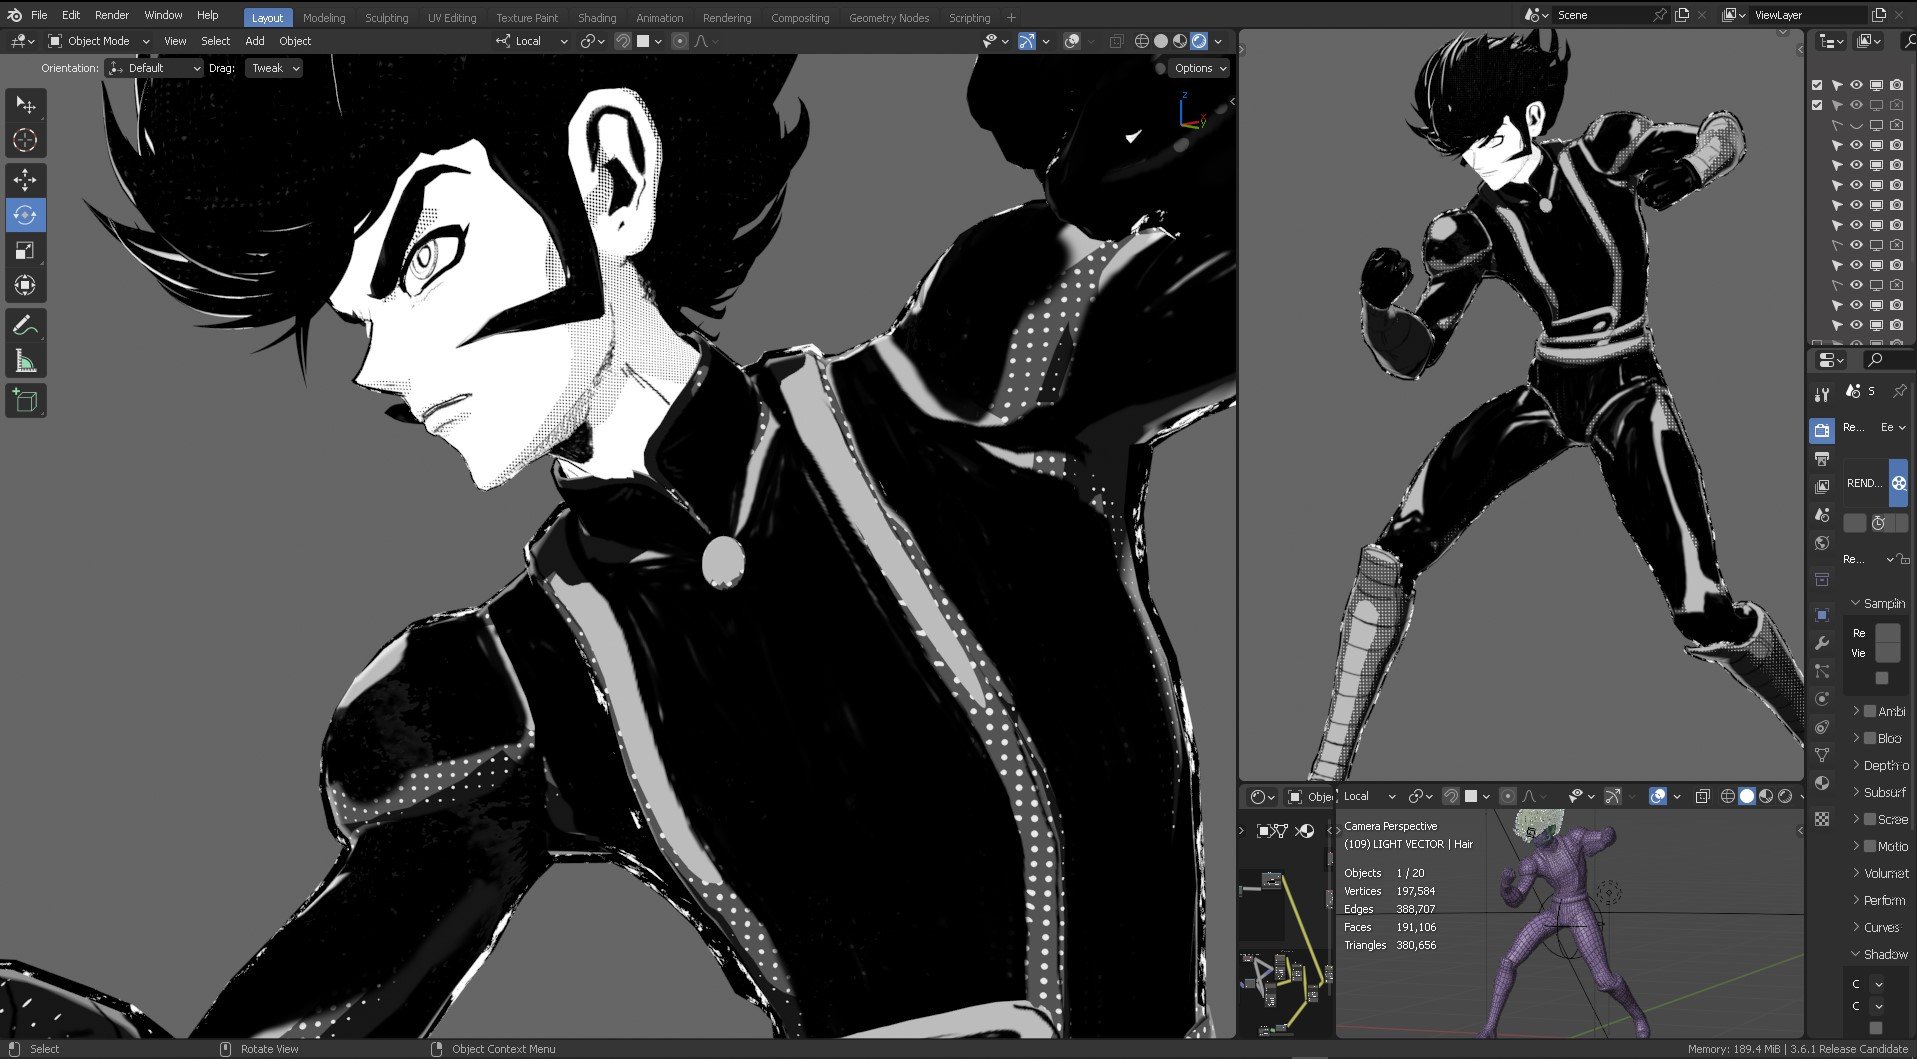Switch main viewport to material preview shading
Viewport: 1917px width, 1059px height.
(1180, 41)
